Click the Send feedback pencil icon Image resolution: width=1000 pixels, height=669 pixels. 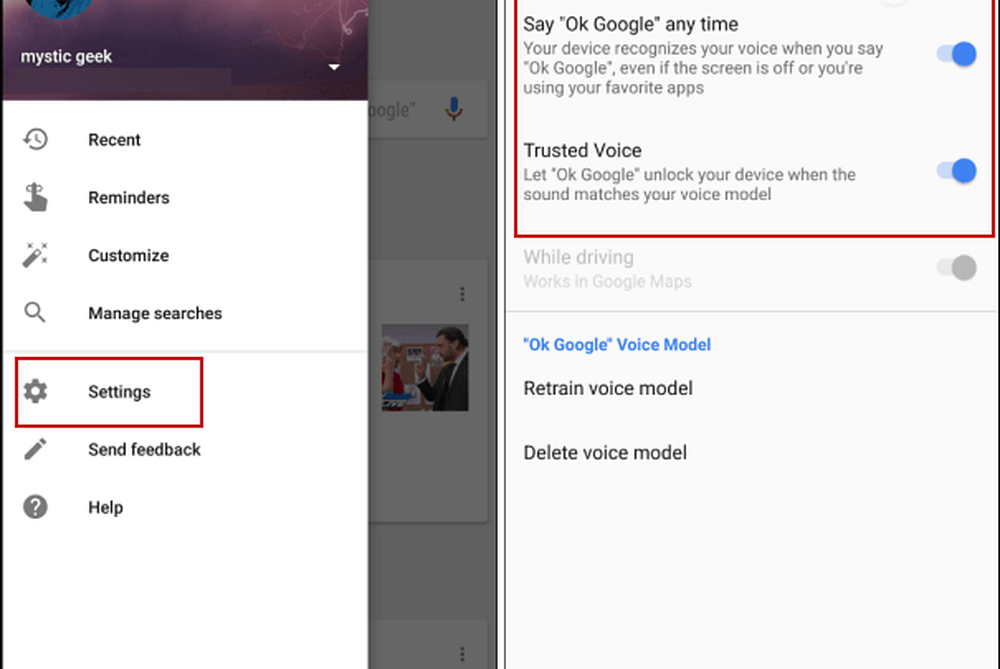coord(36,449)
